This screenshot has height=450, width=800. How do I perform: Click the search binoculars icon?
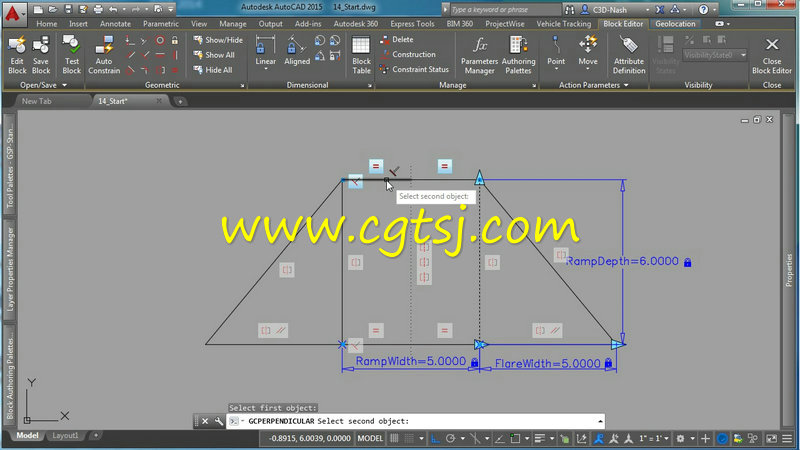pos(569,10)
